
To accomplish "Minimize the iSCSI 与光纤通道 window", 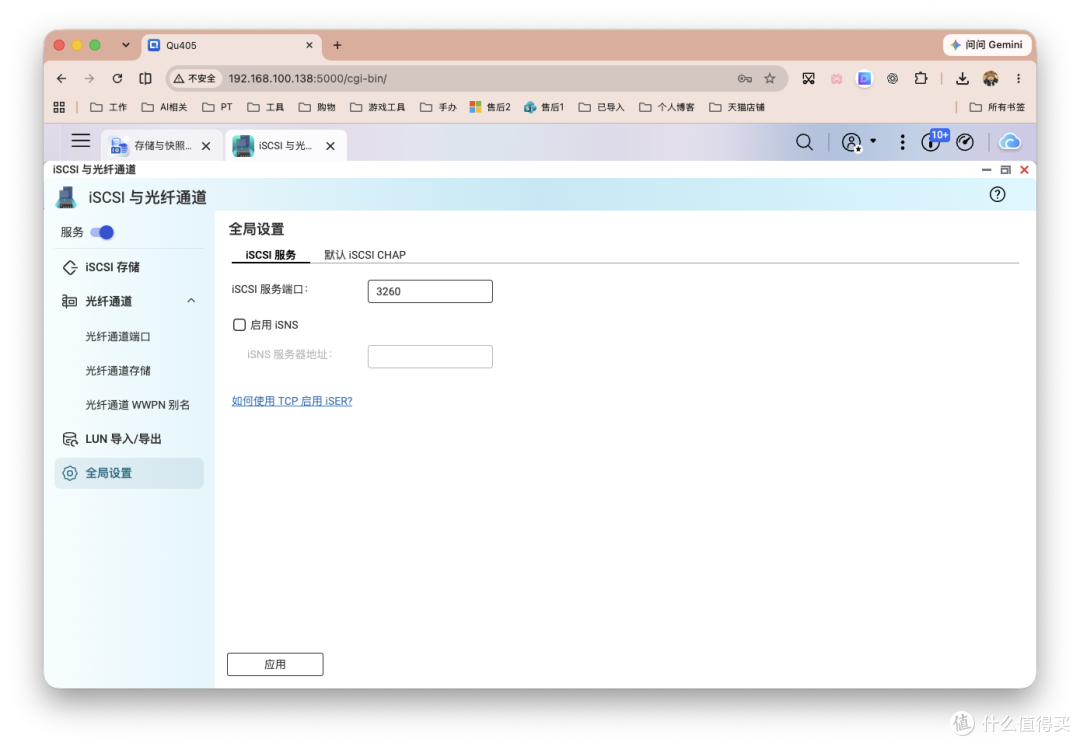I will click(x=986, y=170).
